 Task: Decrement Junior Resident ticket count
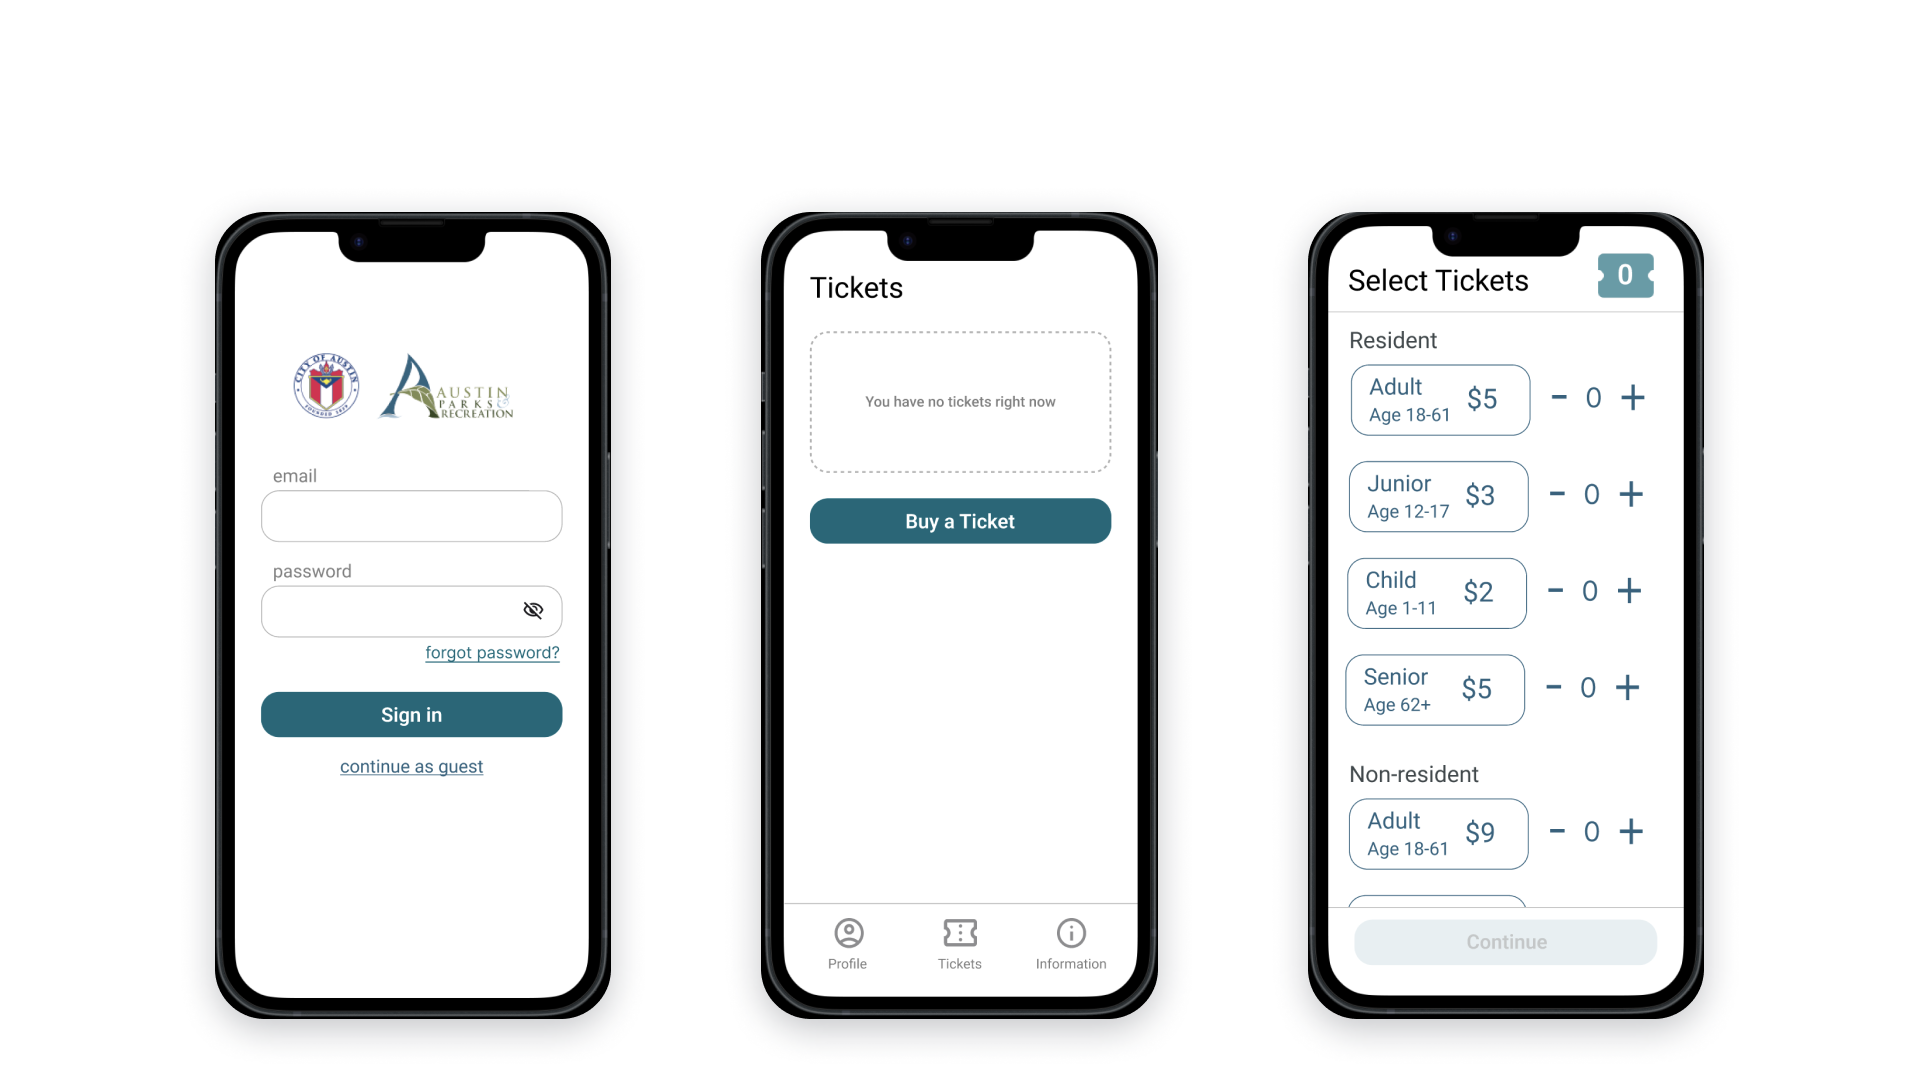pos(1557,495)
